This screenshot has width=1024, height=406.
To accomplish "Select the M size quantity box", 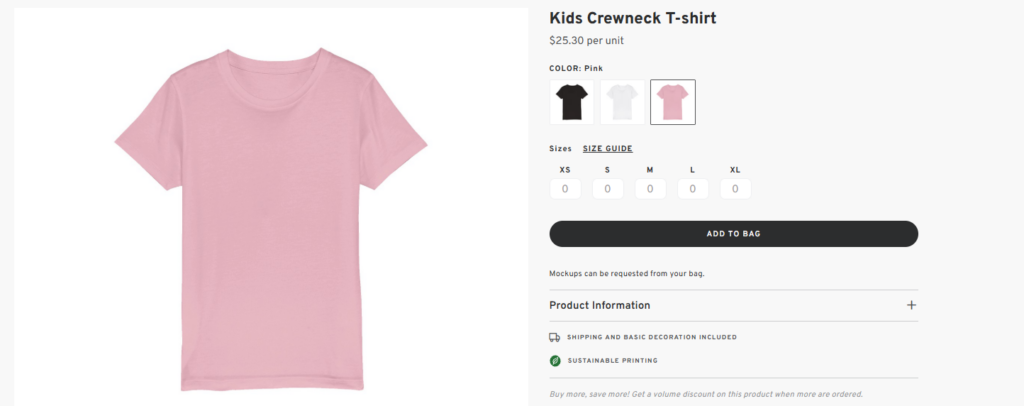I will (x=650, y=188).
